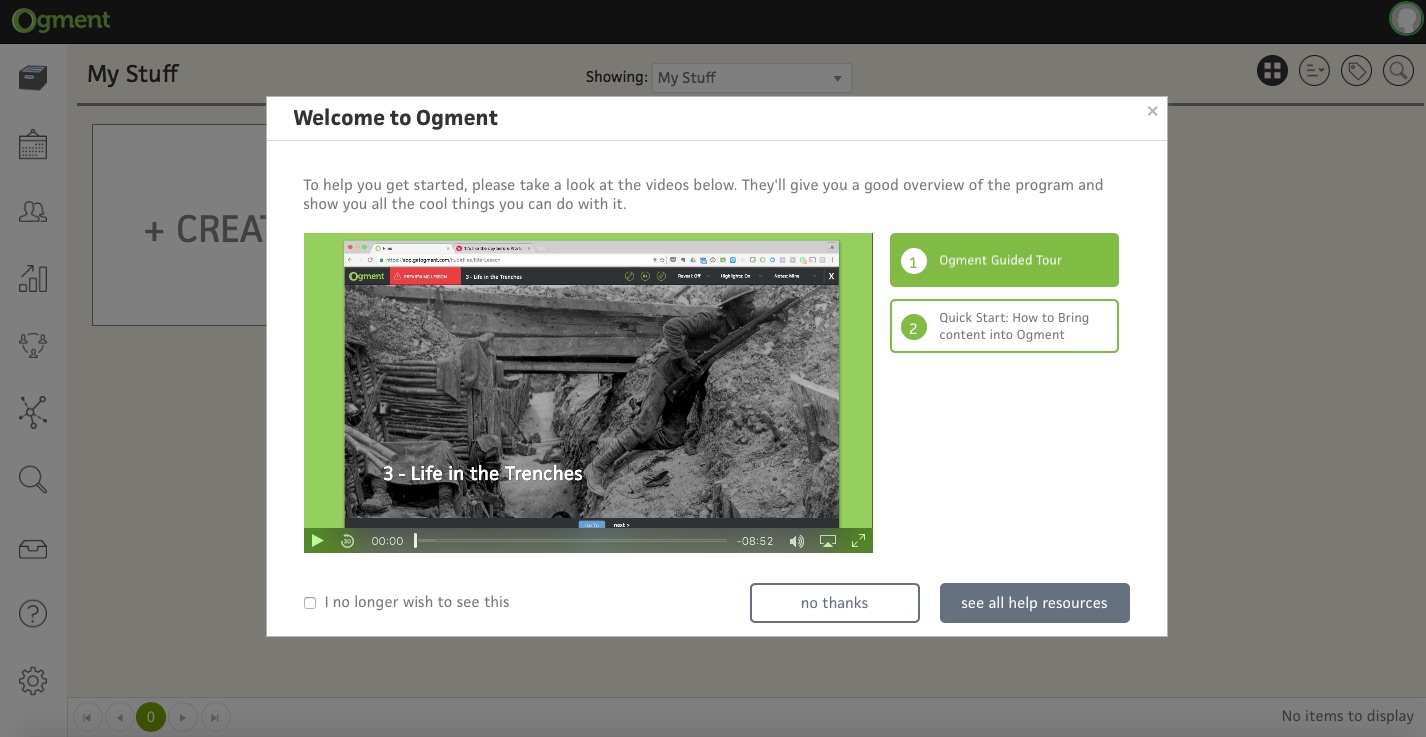1426x737 pixels.
Task: Open the tags filter icon
Action: pos(1356,71)
